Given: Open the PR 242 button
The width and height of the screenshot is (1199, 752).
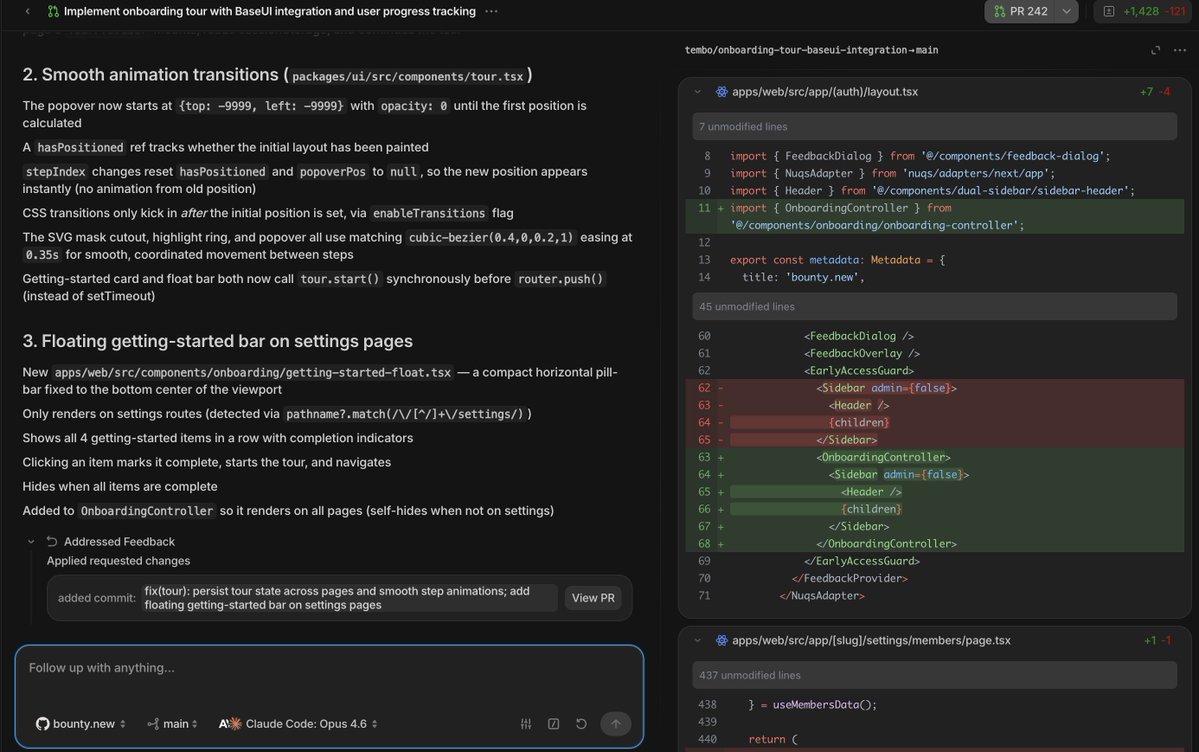Looking at the screenshot, I should 1020,11.
